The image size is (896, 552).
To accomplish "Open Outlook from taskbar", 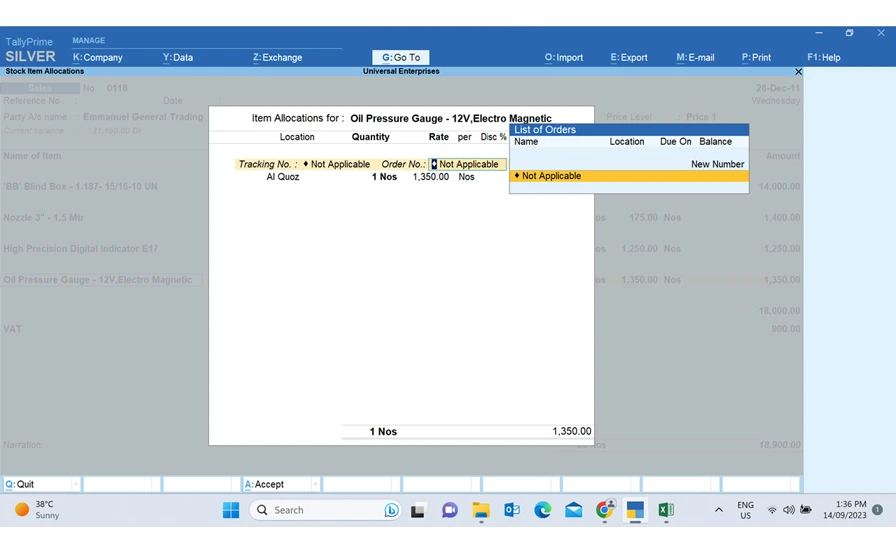I will tap(511, 510).
